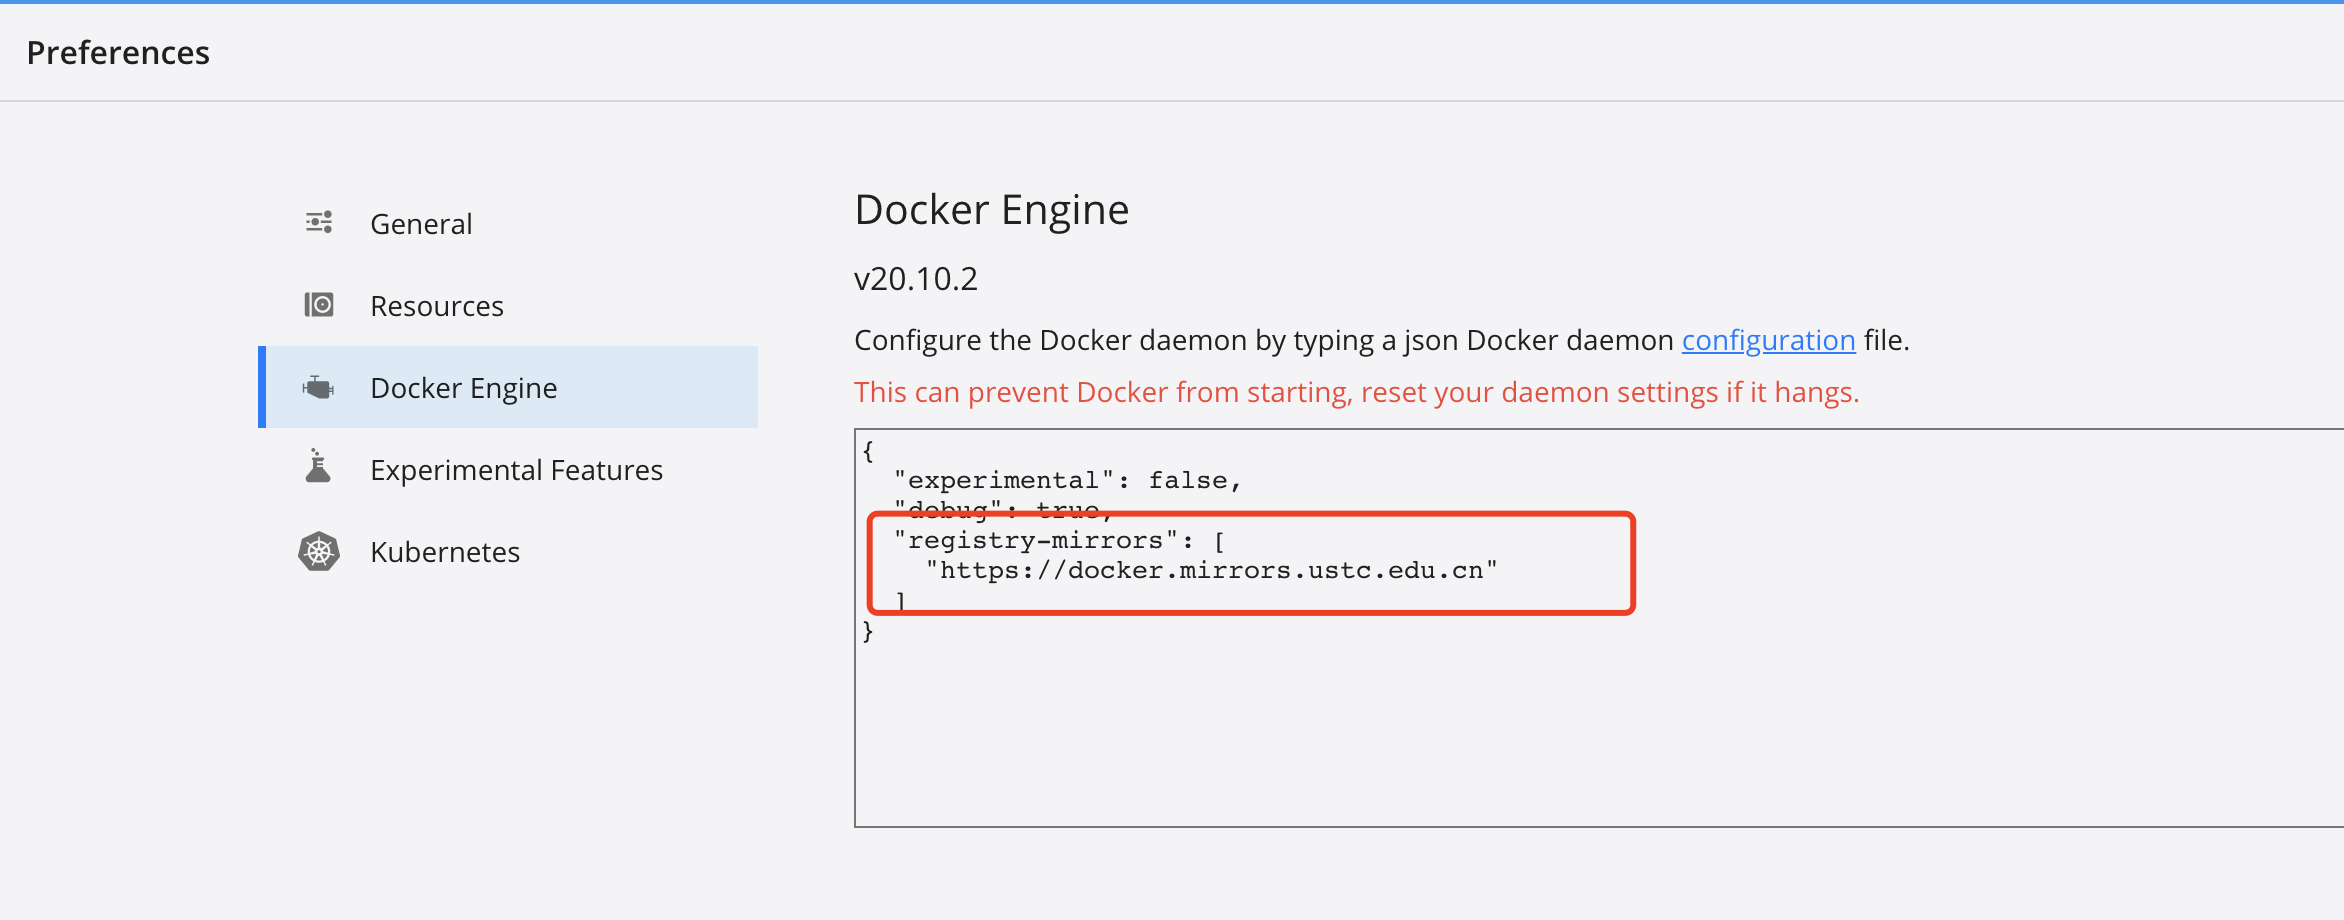This screenshot has width=2344, height=920.
Task: Select the General sliders icon
Action: coord(319,221)
